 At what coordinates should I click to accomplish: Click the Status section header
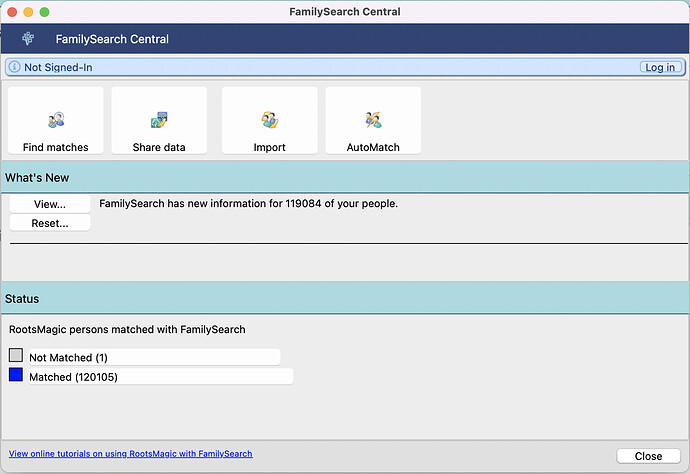(345, 298)
